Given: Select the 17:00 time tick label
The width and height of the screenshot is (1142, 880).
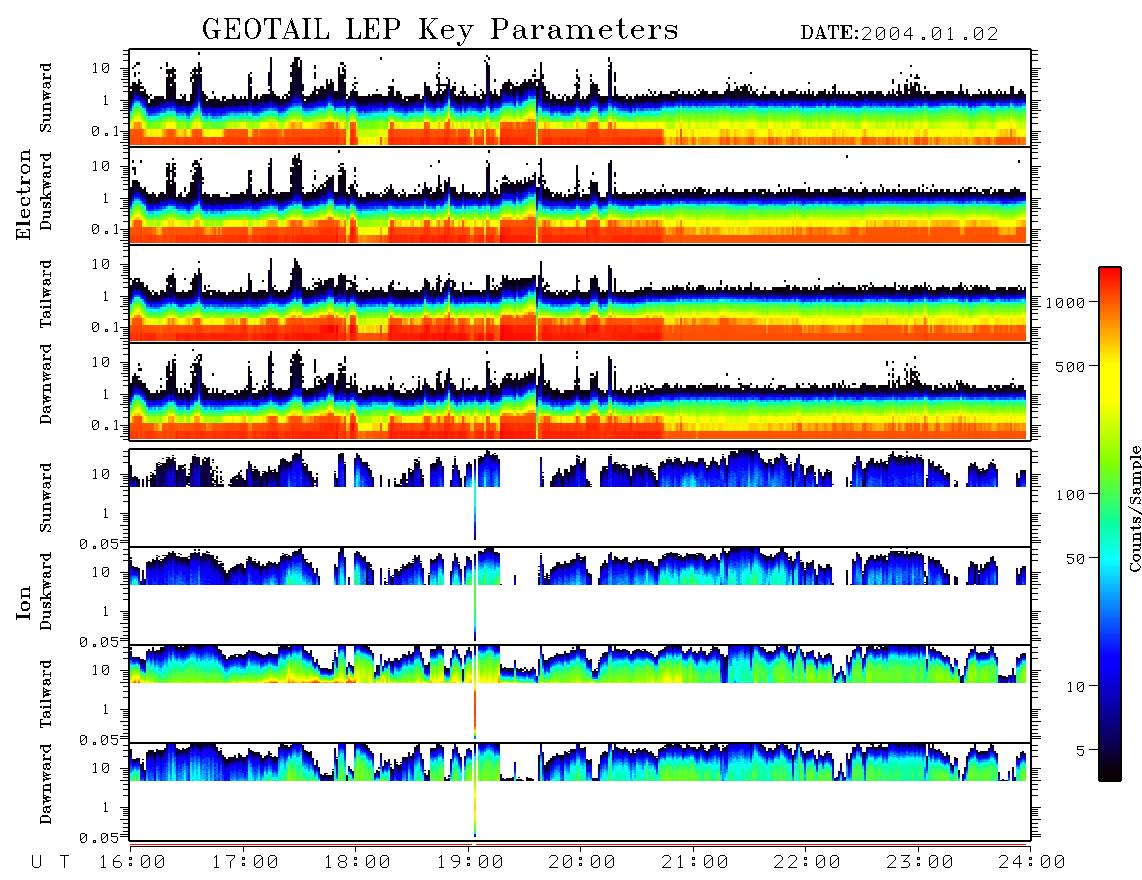Looking at the screenshot, I should (x=245, y=863).
